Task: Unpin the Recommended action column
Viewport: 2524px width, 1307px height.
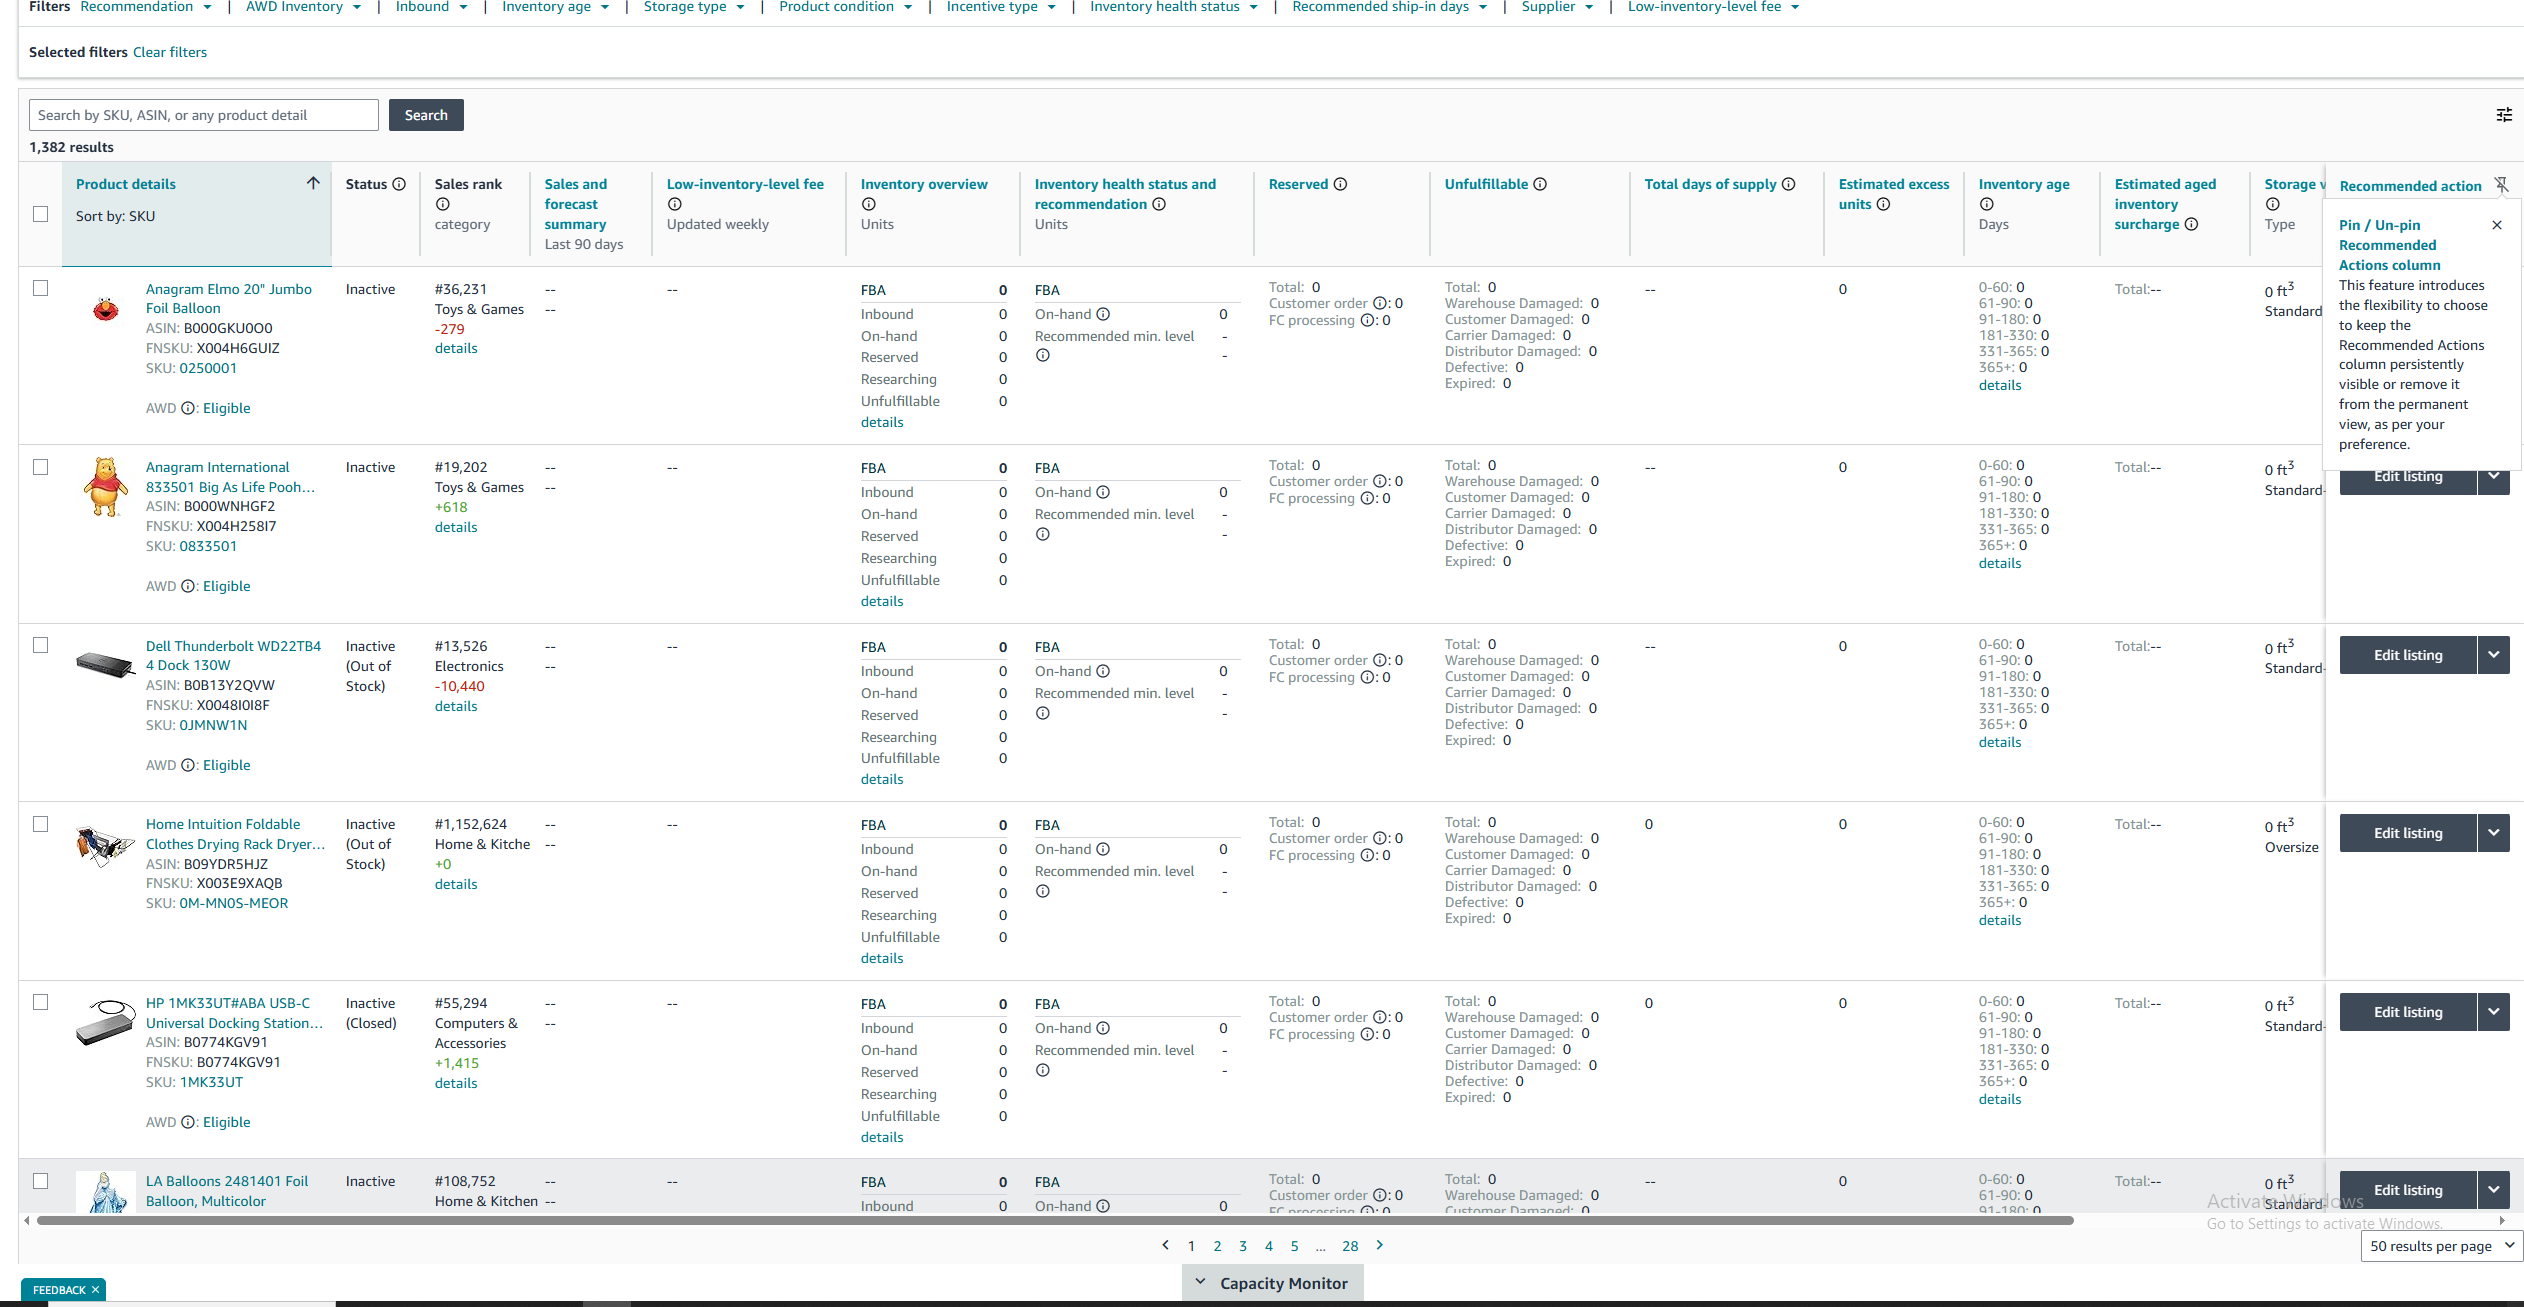Action: tap(2501, 185)
